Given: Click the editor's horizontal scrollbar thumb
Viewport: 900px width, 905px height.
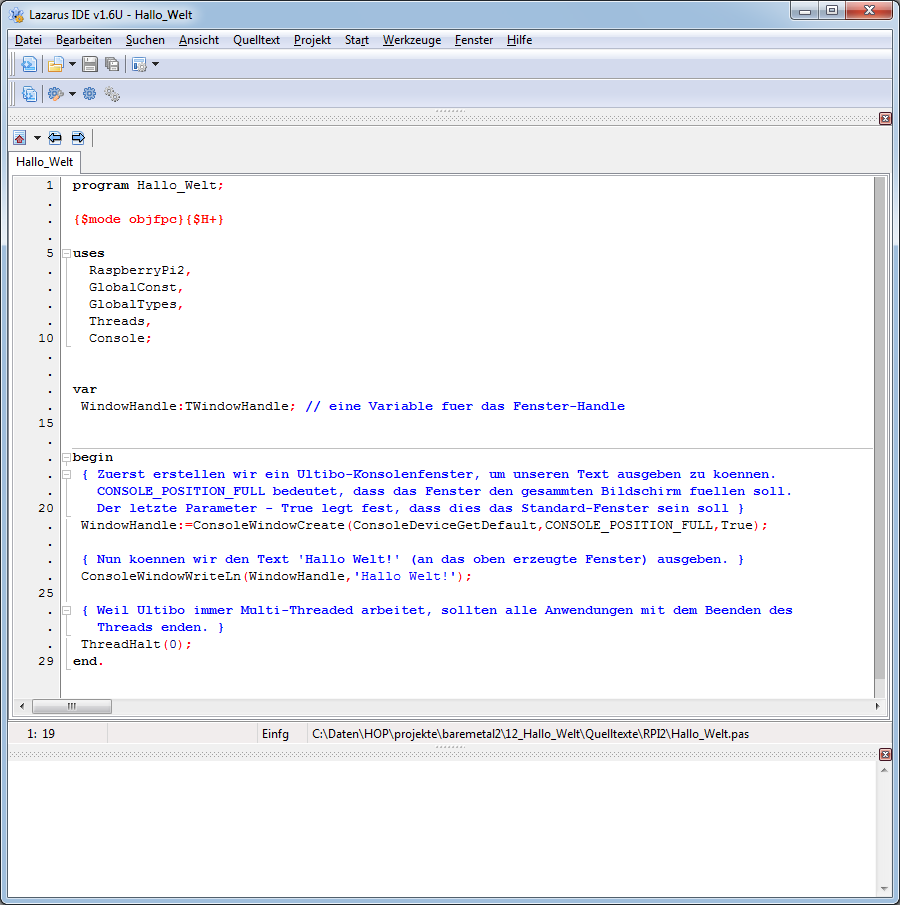Looking at the screenshot, I should (x=72, y=706).
